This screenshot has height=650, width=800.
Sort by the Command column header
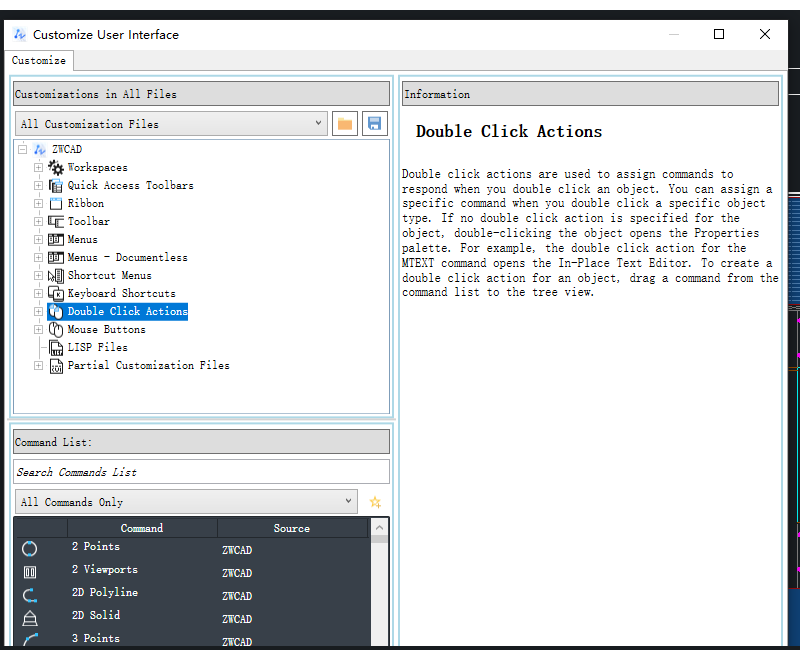(142, 528)
